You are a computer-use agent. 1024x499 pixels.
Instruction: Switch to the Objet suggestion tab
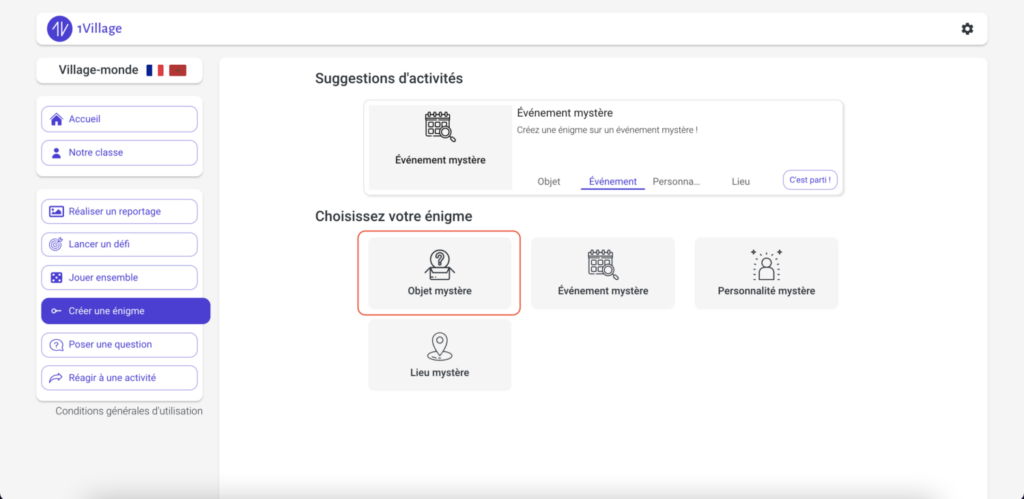point(549,182)
